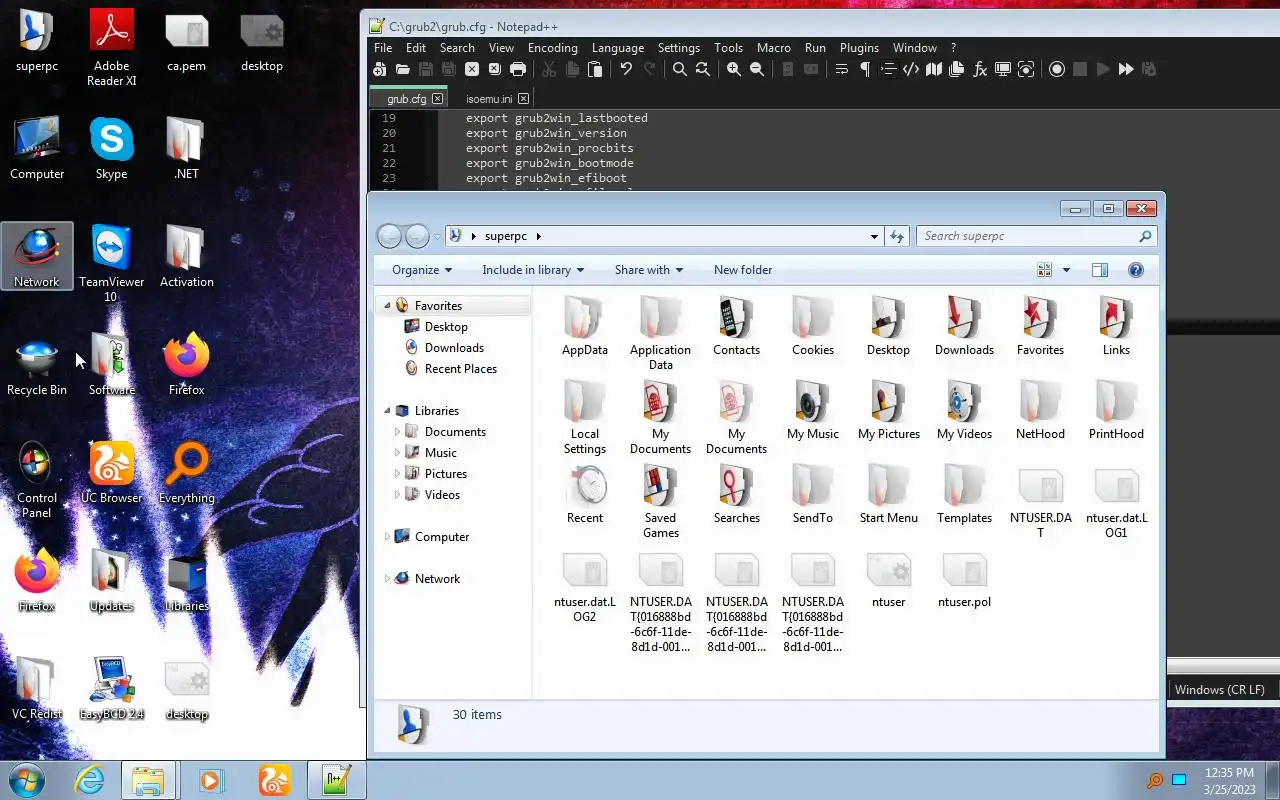Open Control Panel desktop icon
1280x800 pixels.
coord(37,480)
